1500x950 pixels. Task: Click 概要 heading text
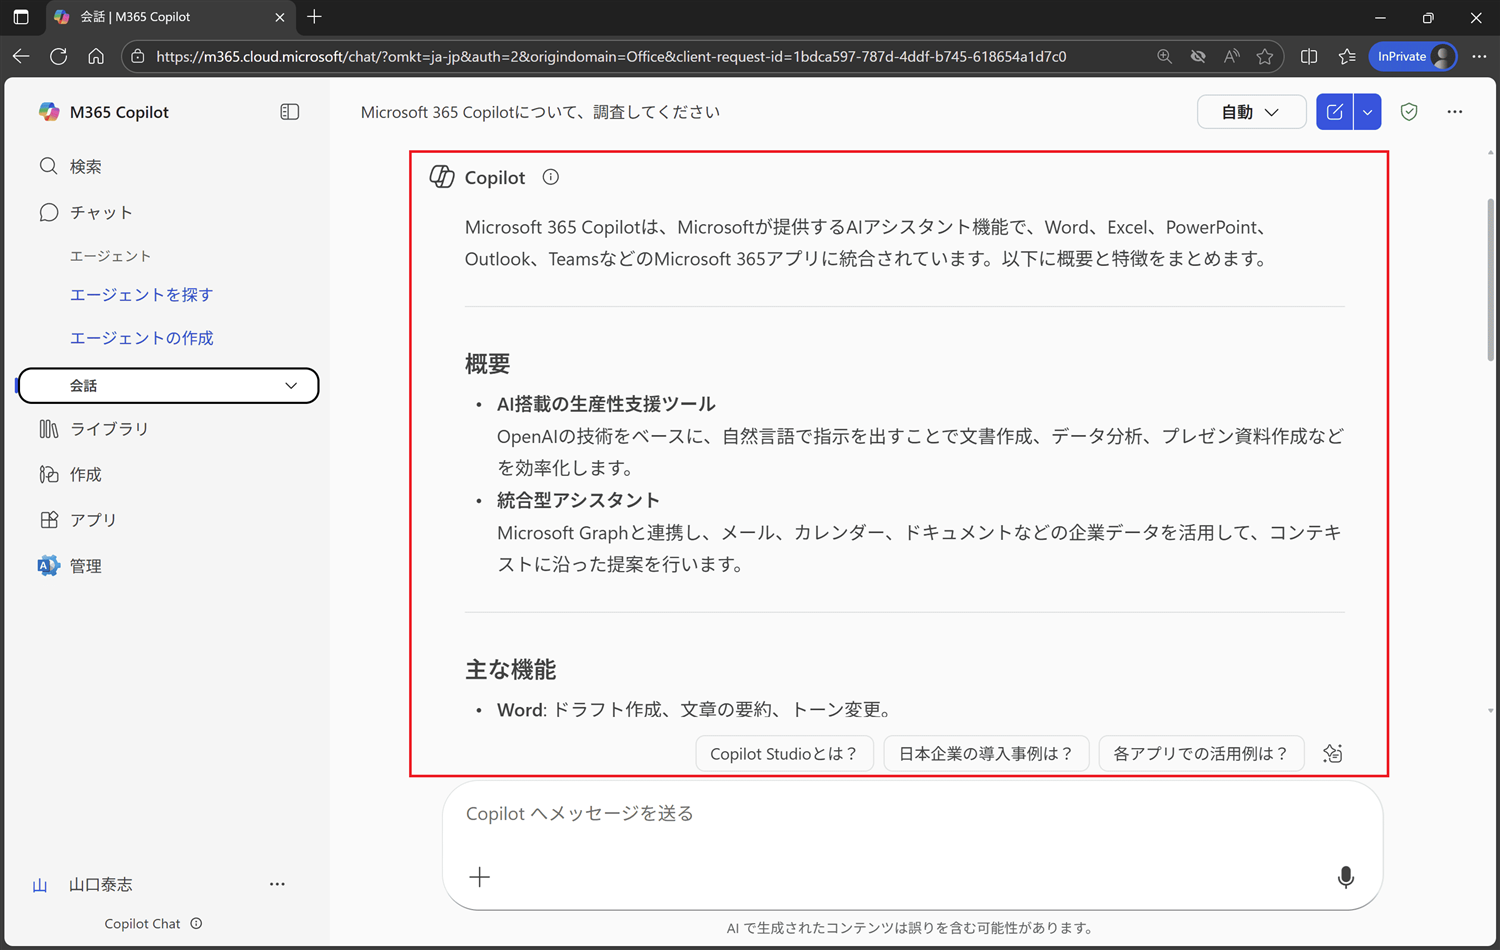(488, 364)
